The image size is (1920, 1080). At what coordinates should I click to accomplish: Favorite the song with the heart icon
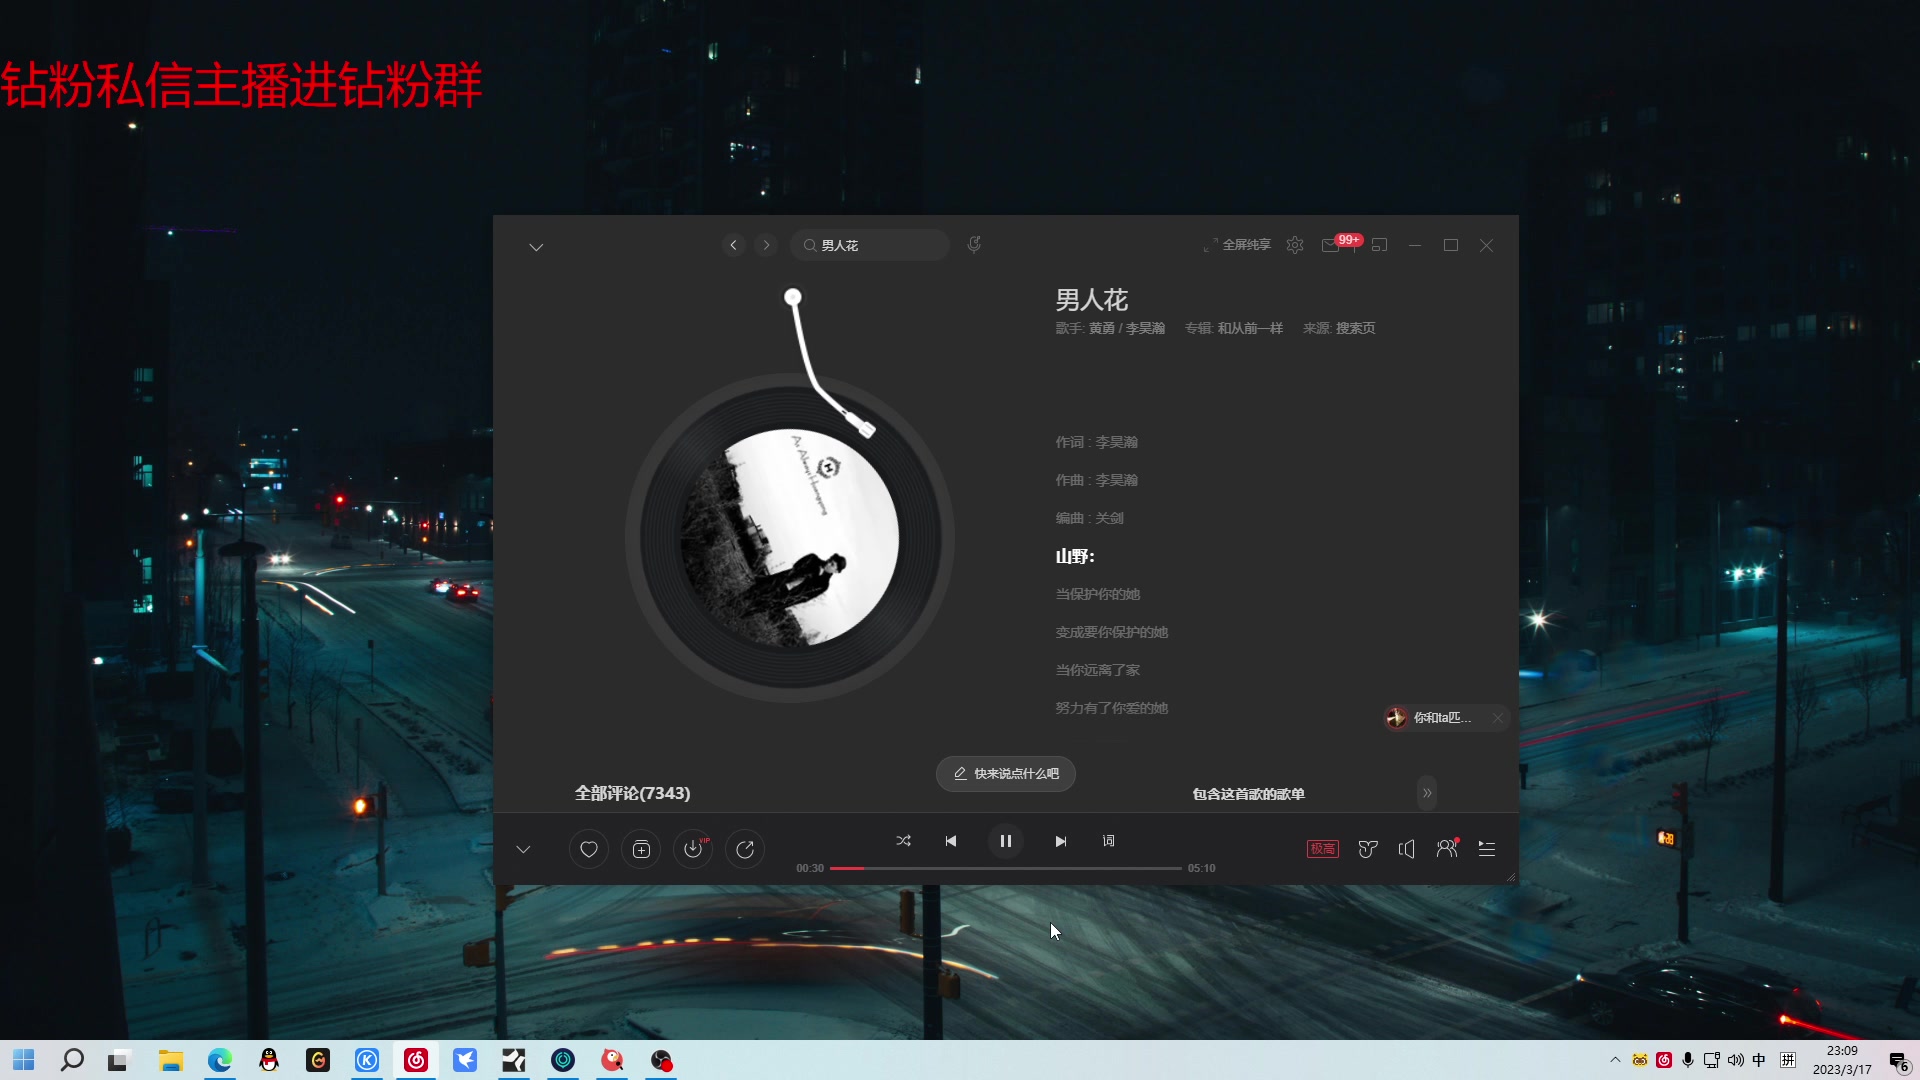point(588,848)
